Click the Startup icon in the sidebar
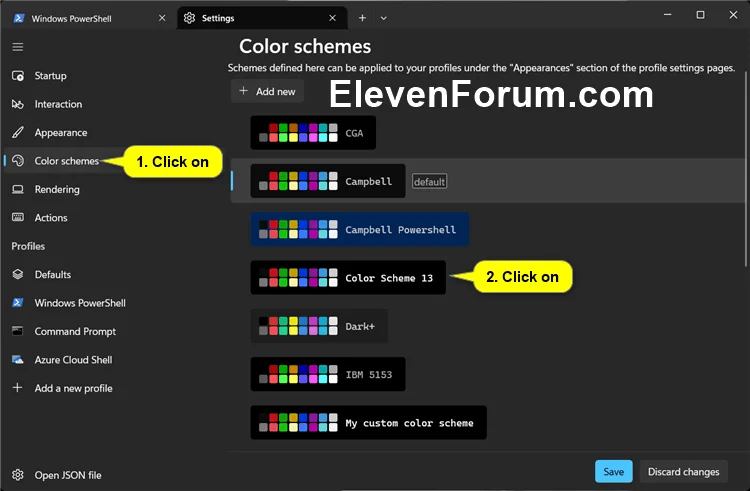 [x=18, y=76]
